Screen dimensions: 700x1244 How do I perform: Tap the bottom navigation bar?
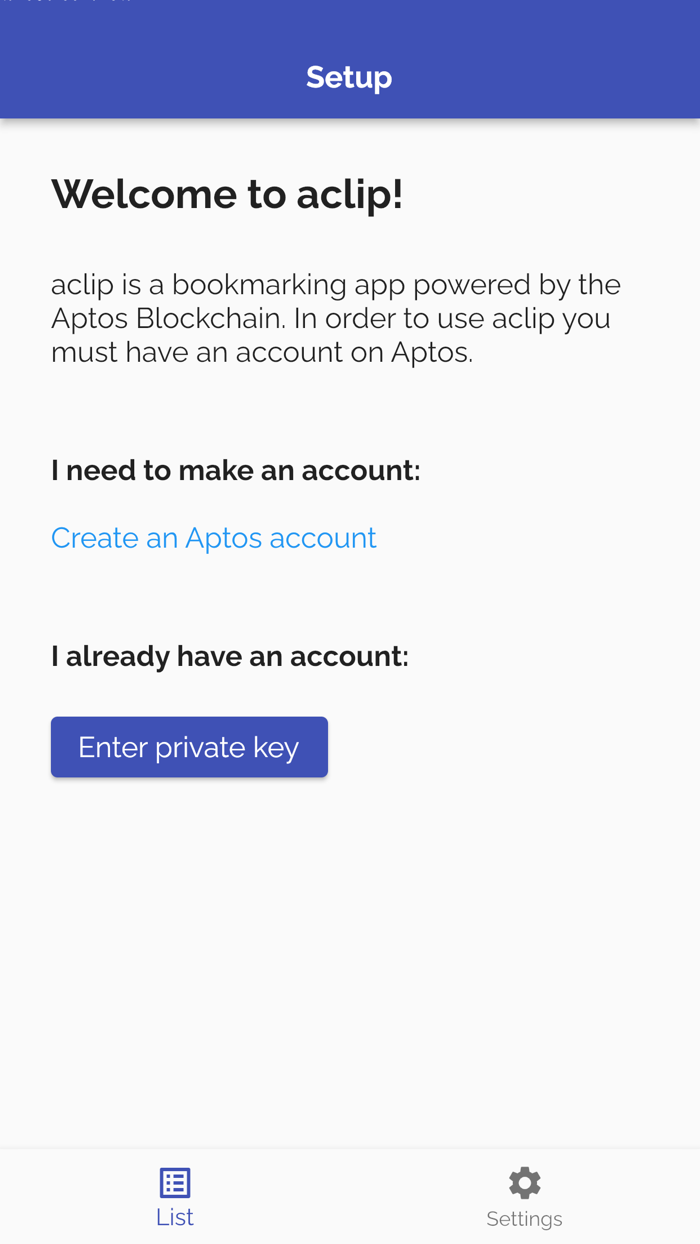(349, 1196)
